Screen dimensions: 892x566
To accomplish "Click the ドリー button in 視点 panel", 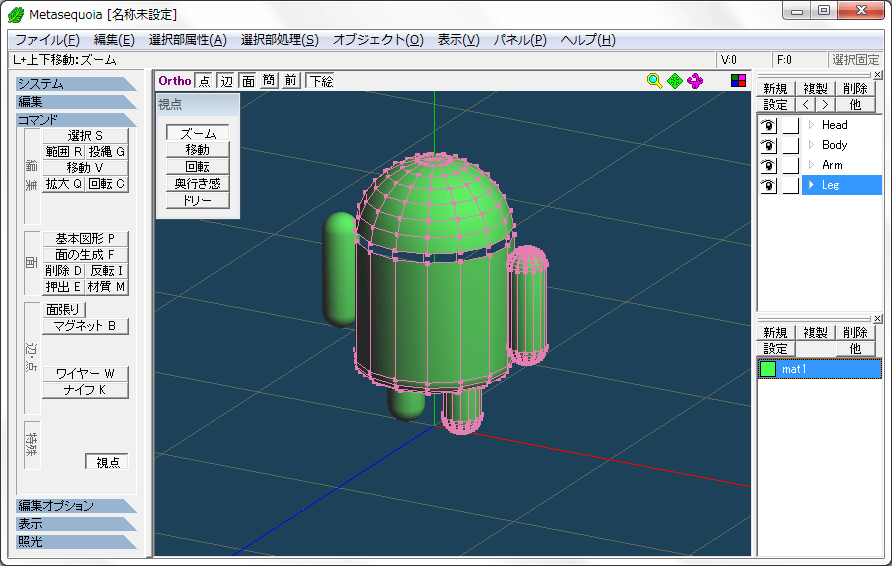I will click(197, 200).
